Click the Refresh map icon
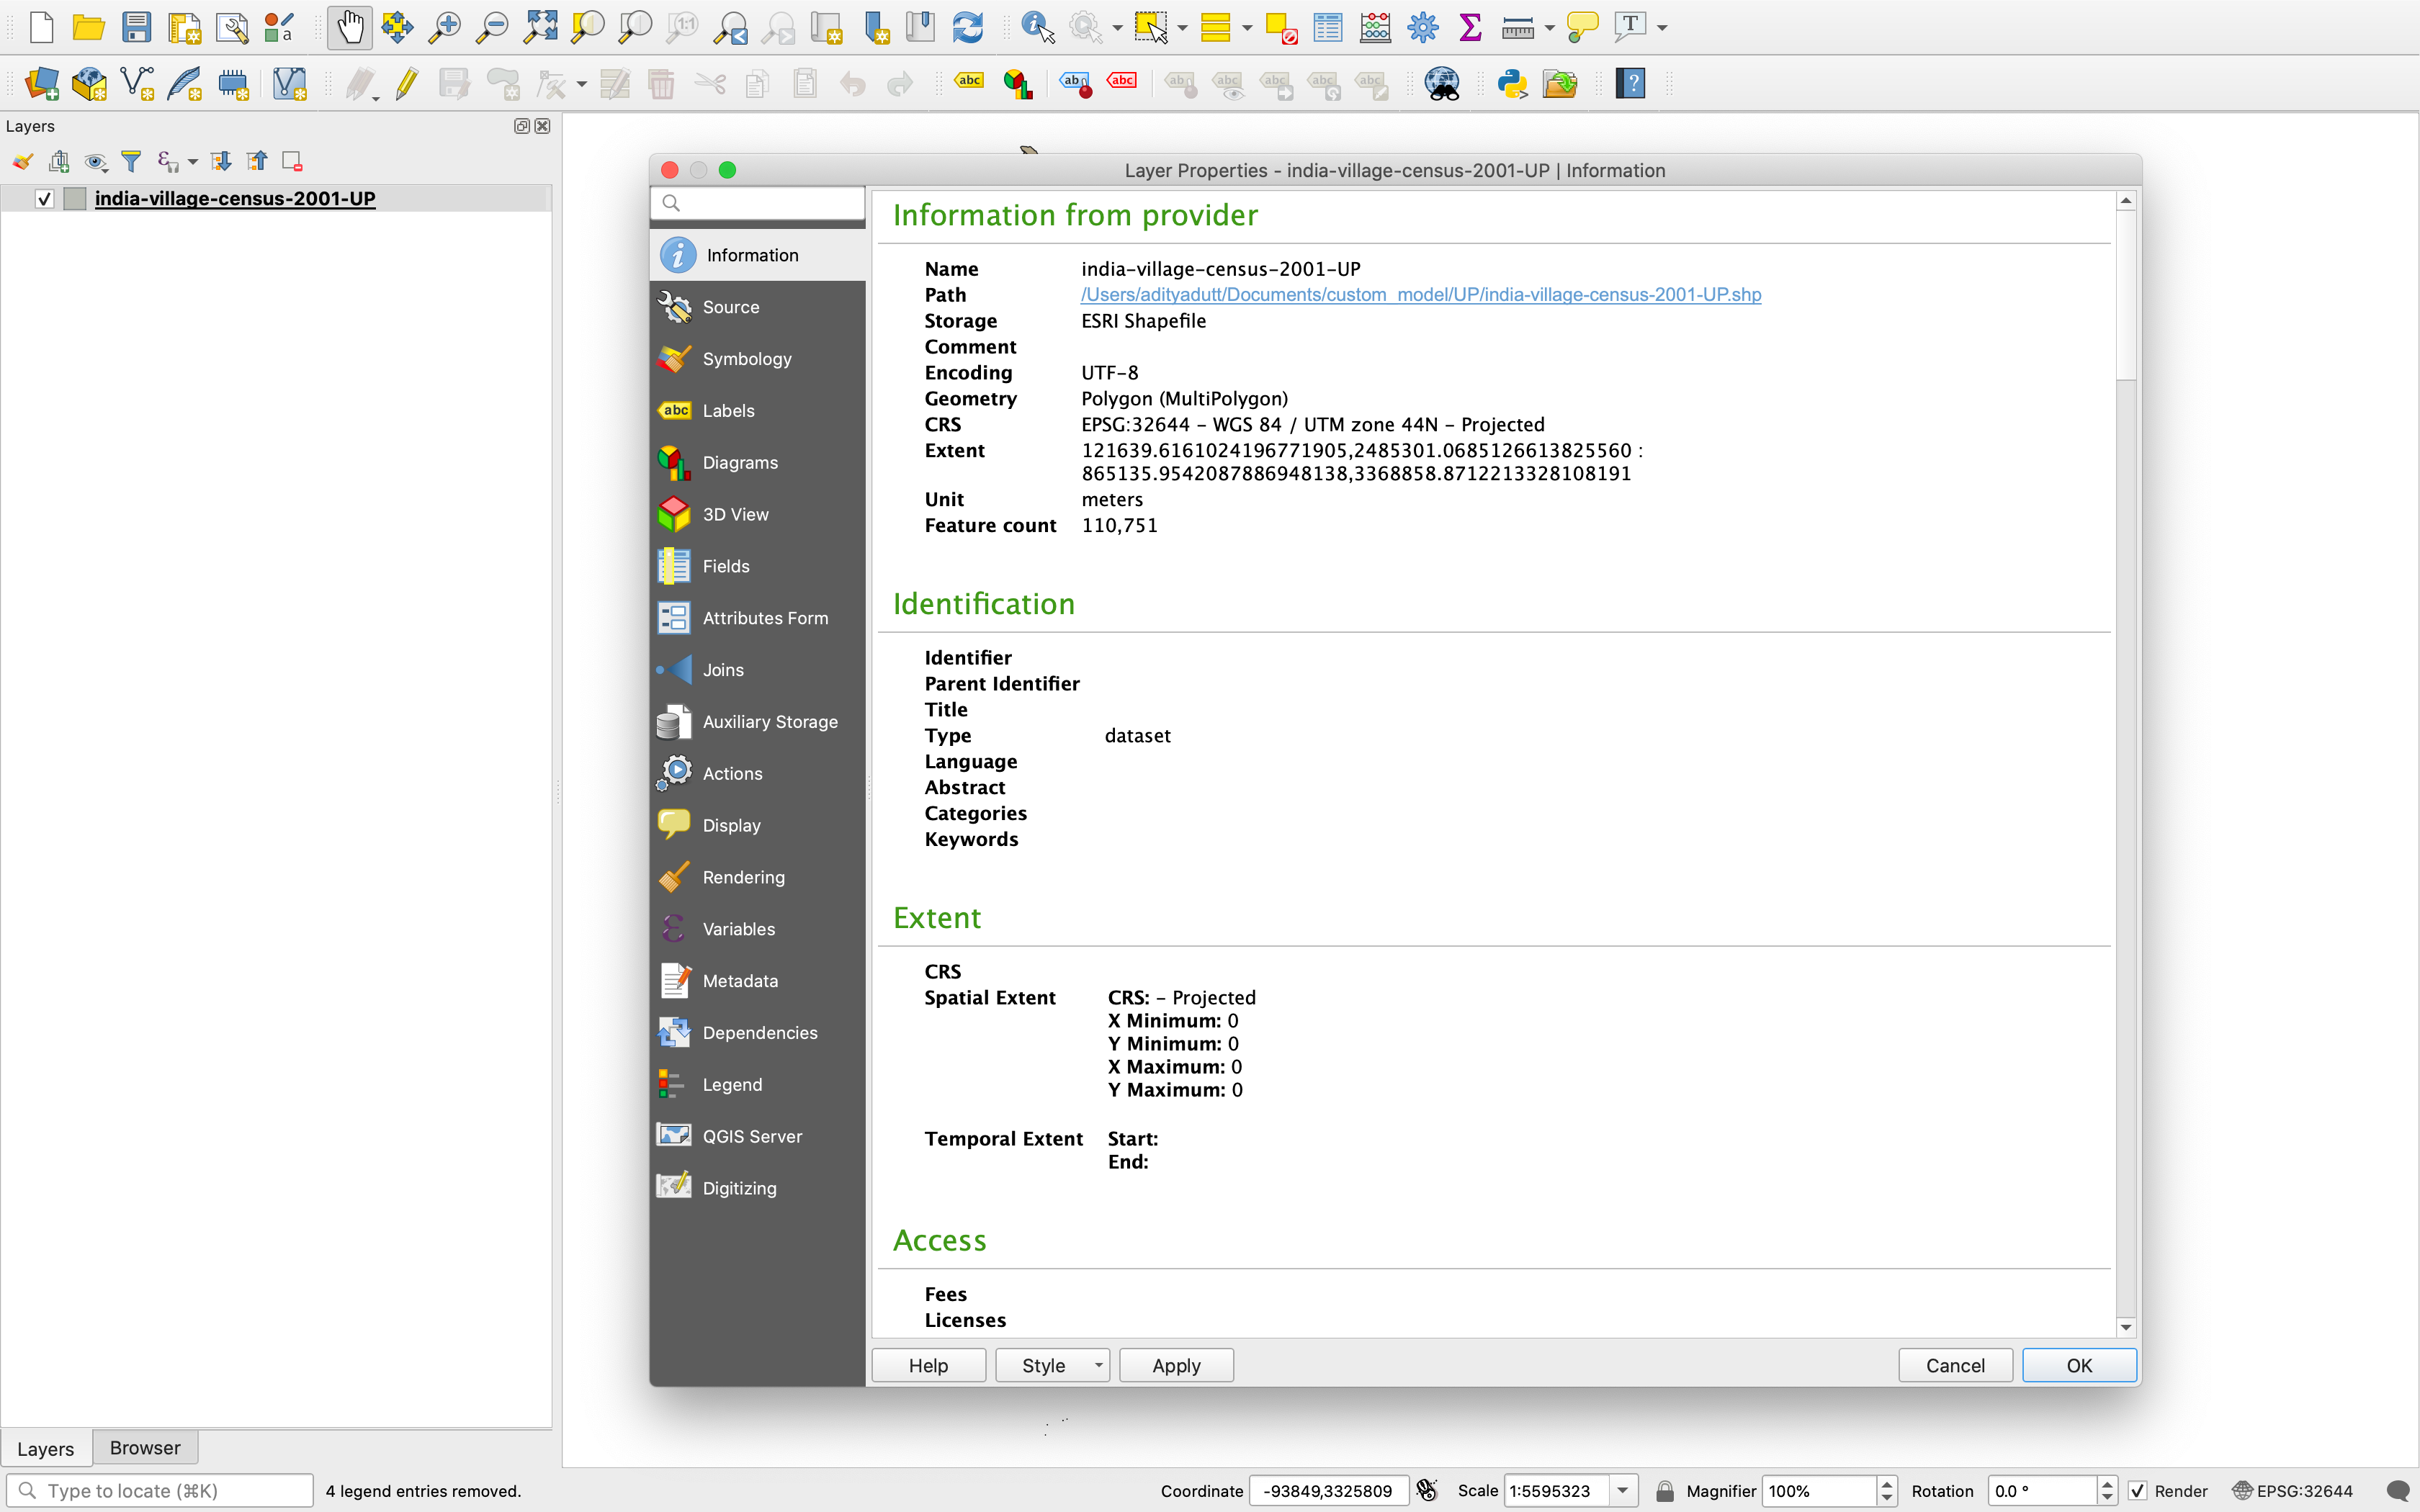The image size is (2420, 1512). click(x=967, y=27)
